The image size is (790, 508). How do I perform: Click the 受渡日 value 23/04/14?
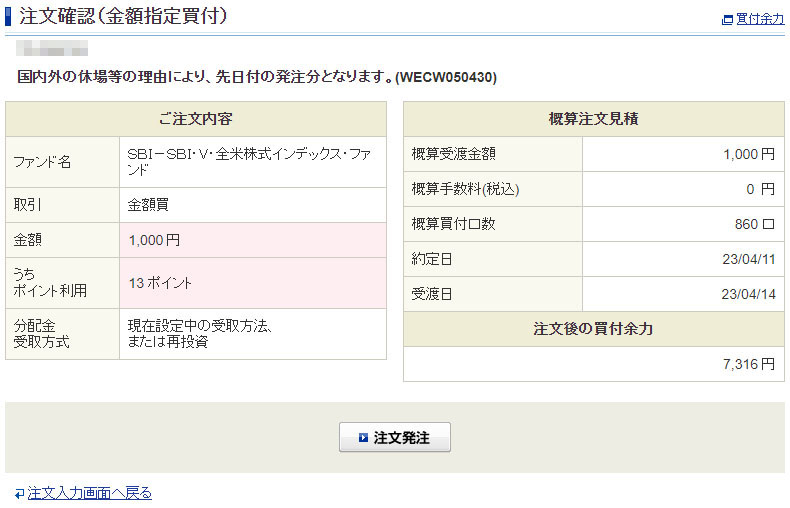747,294
